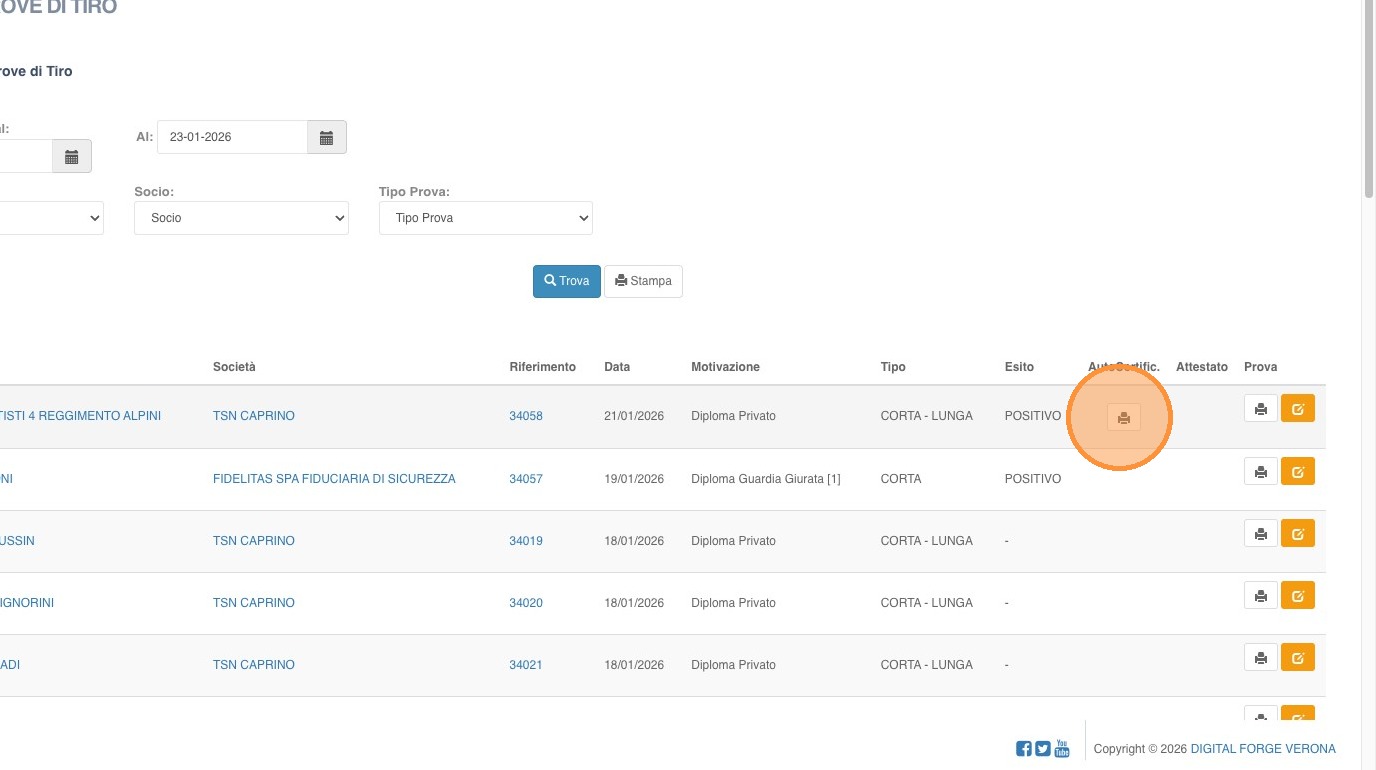Print the prova for reference 34019
This screenshot has height=770, width=1376.
[x=1261, y=533]
